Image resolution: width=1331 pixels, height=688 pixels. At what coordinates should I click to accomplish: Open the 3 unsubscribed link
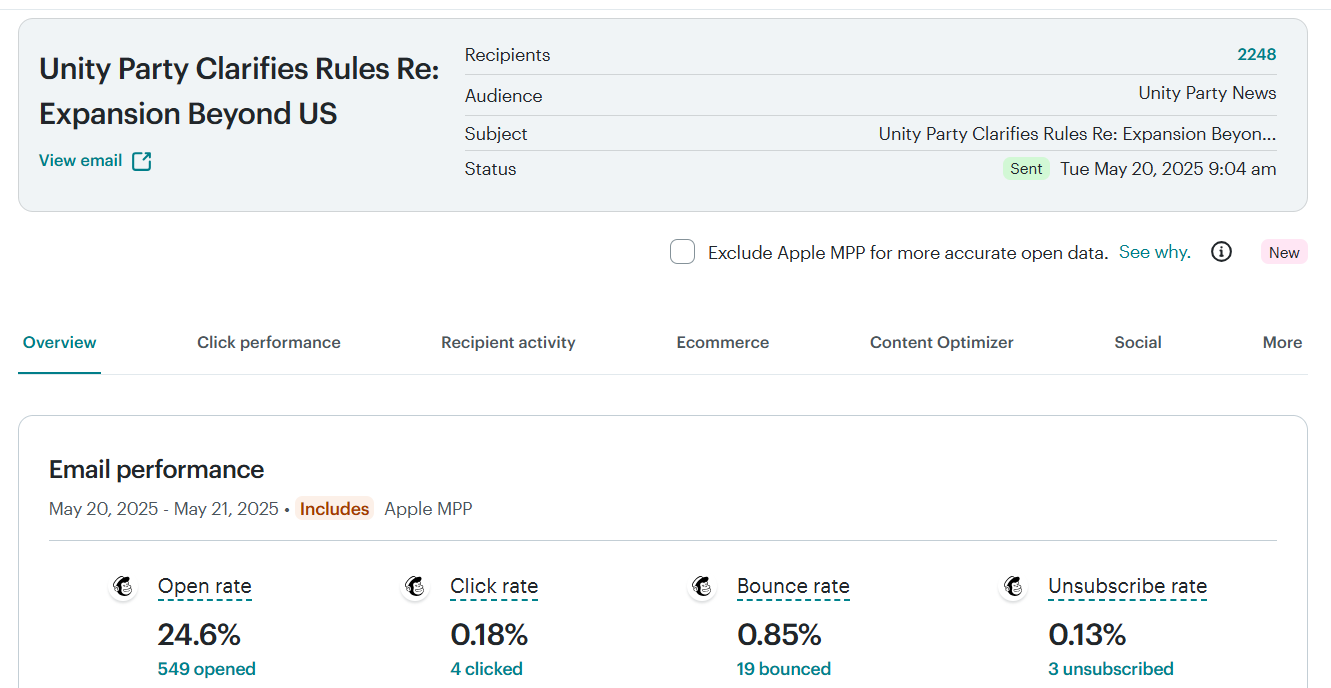point(1111,669)
